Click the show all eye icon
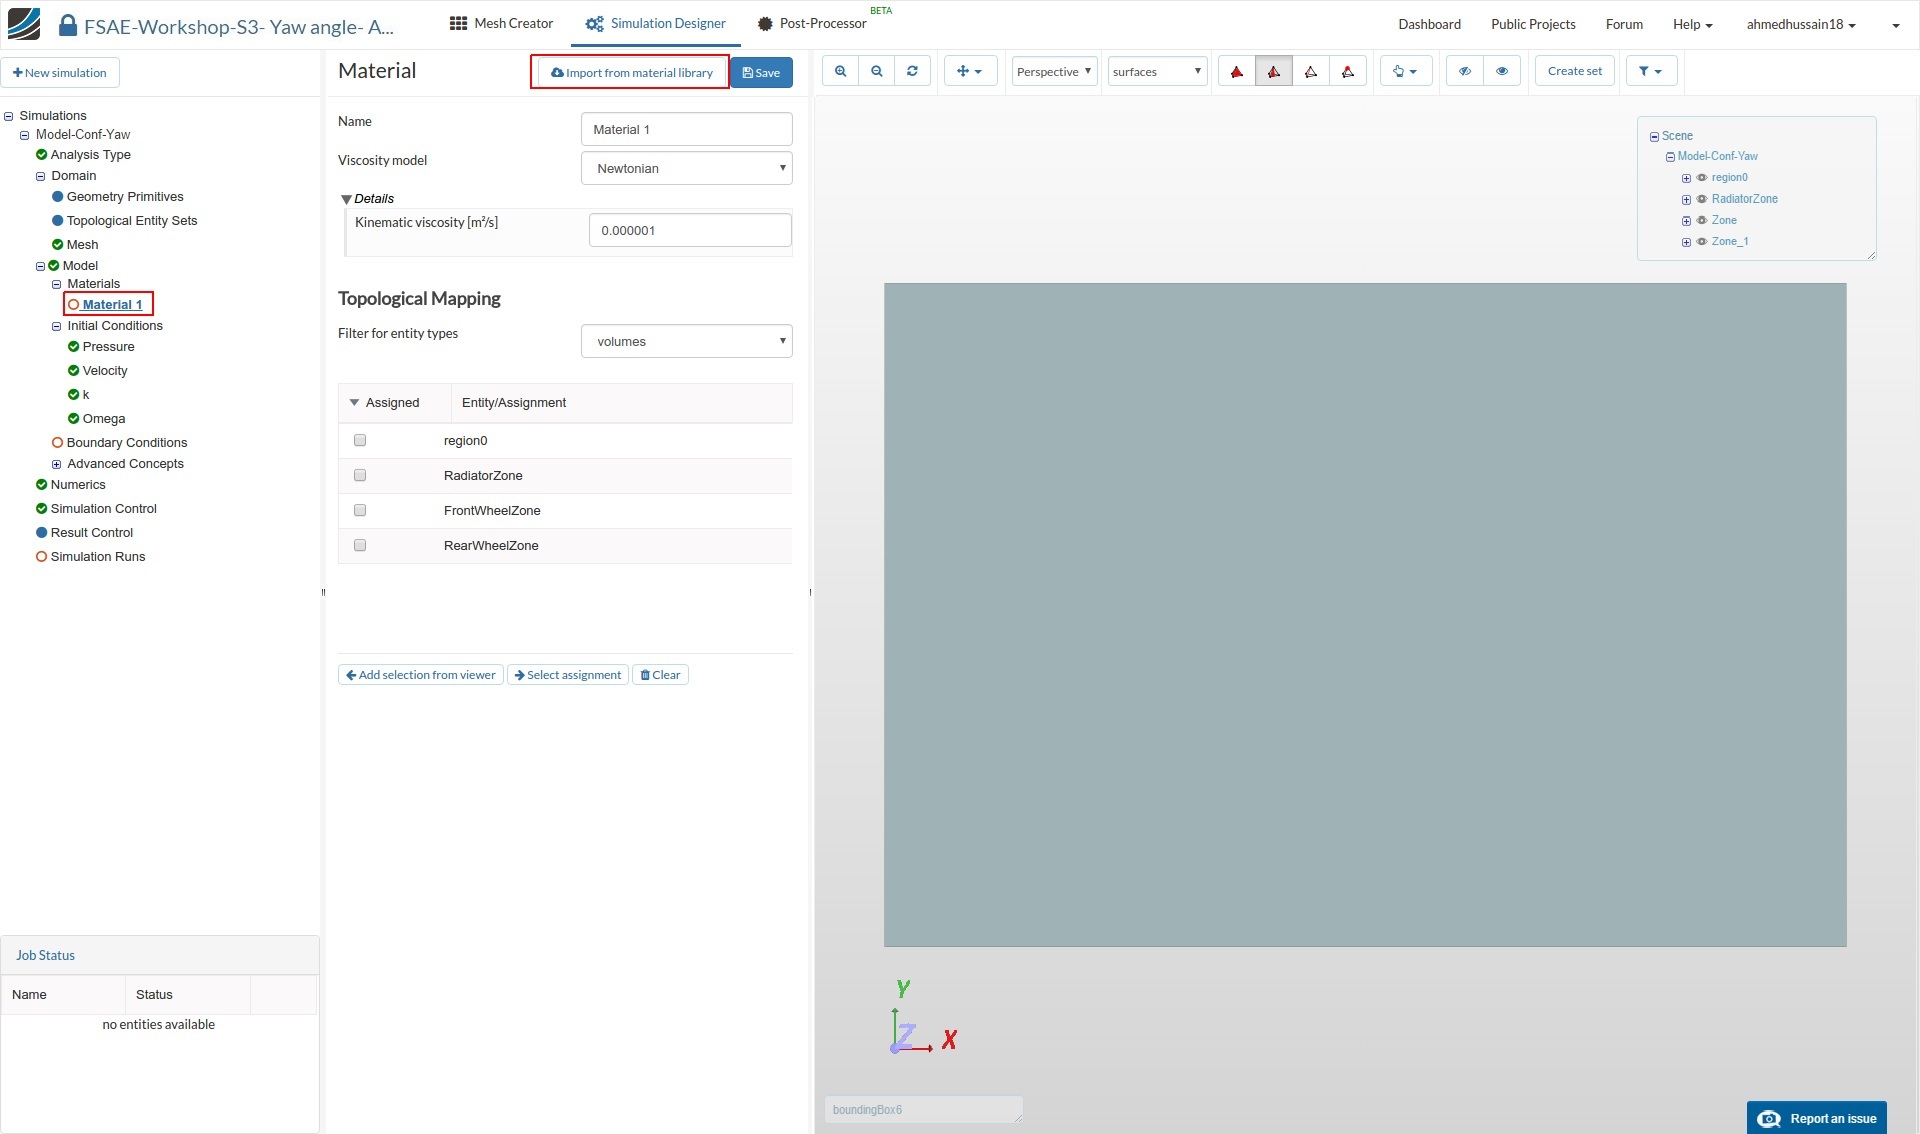Viewport: 1920px width, 1134px height. click(x=1501, y=71)
